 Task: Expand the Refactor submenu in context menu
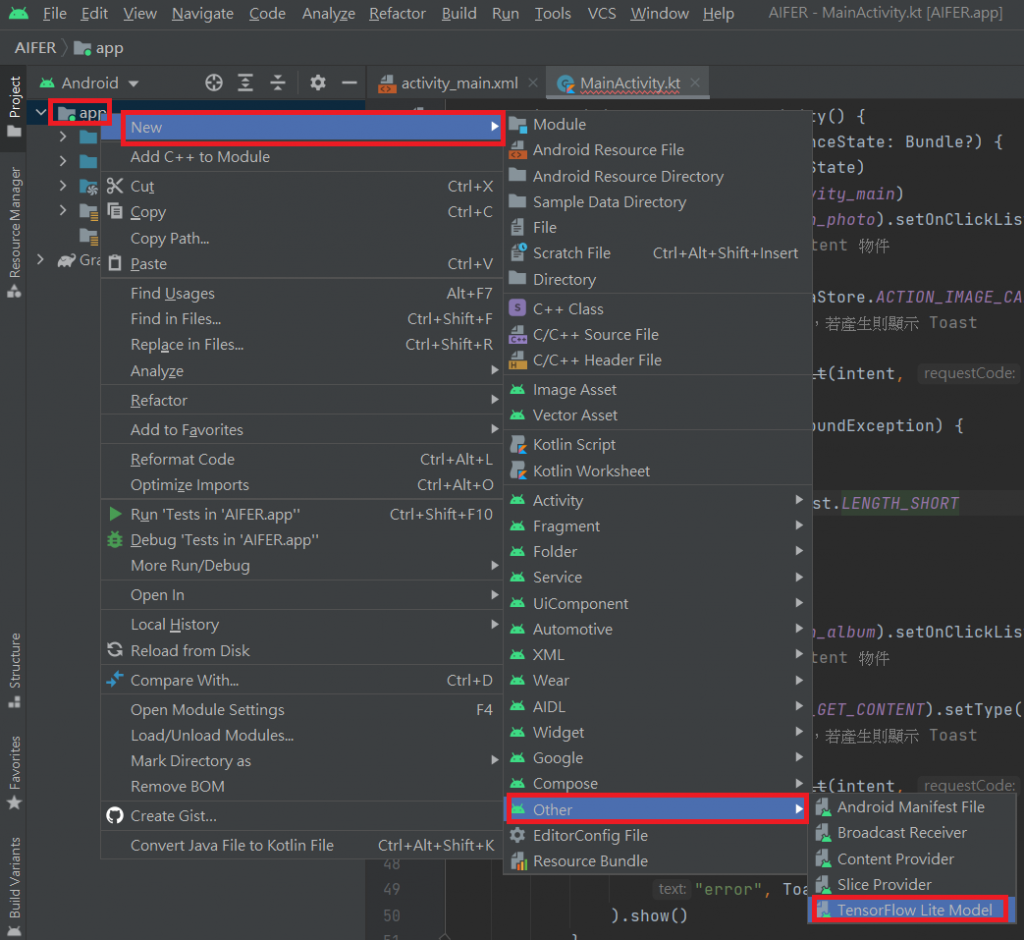[x=302, y=400]
